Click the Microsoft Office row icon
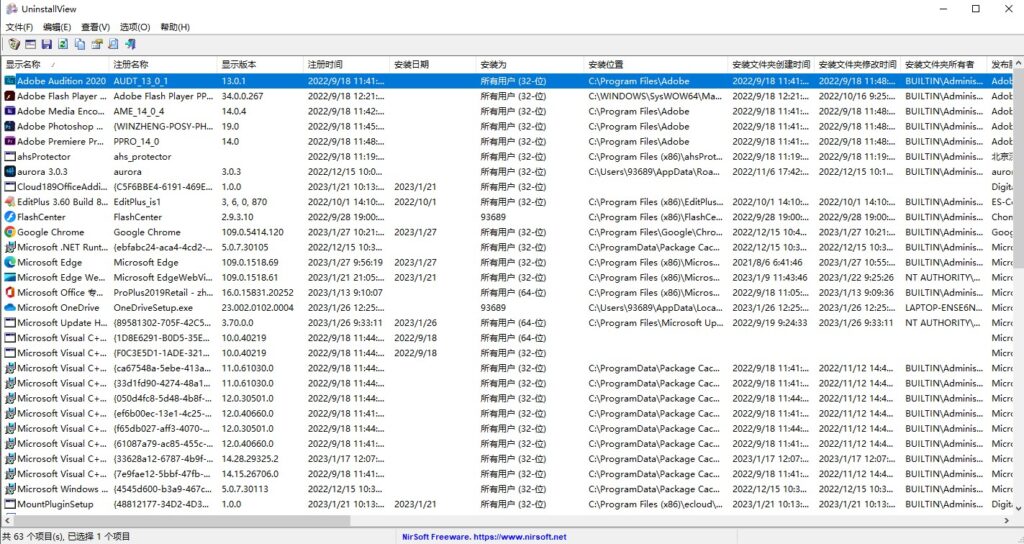The height and width of the screenshot is (544, 1024). (10, 293)
